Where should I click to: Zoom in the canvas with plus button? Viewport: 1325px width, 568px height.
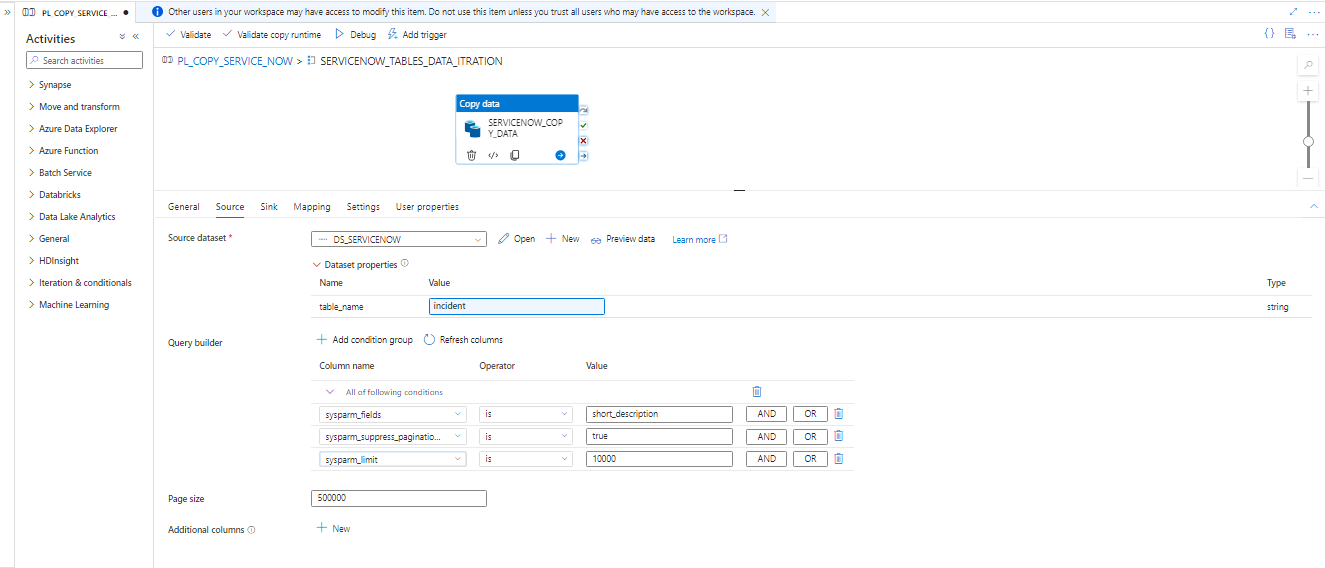[x=1308, y=91]
